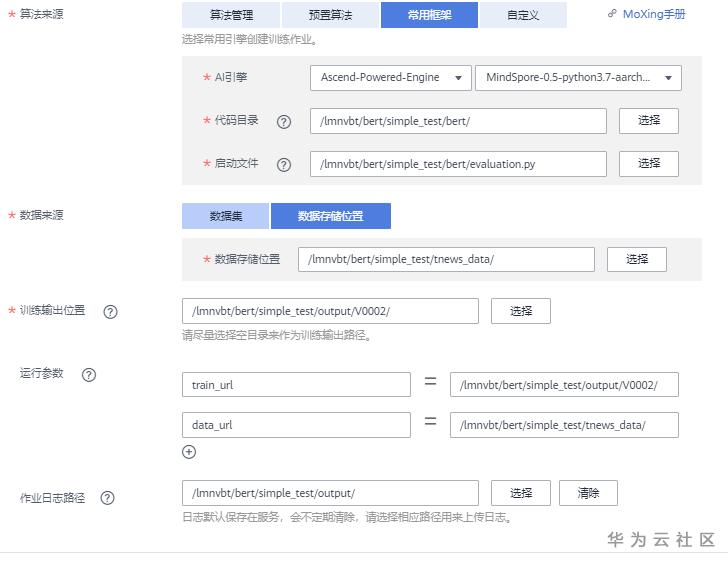Click 选择 button for 数据存储位置
Screen dimensions: 728x565
[x=637, y=259]
